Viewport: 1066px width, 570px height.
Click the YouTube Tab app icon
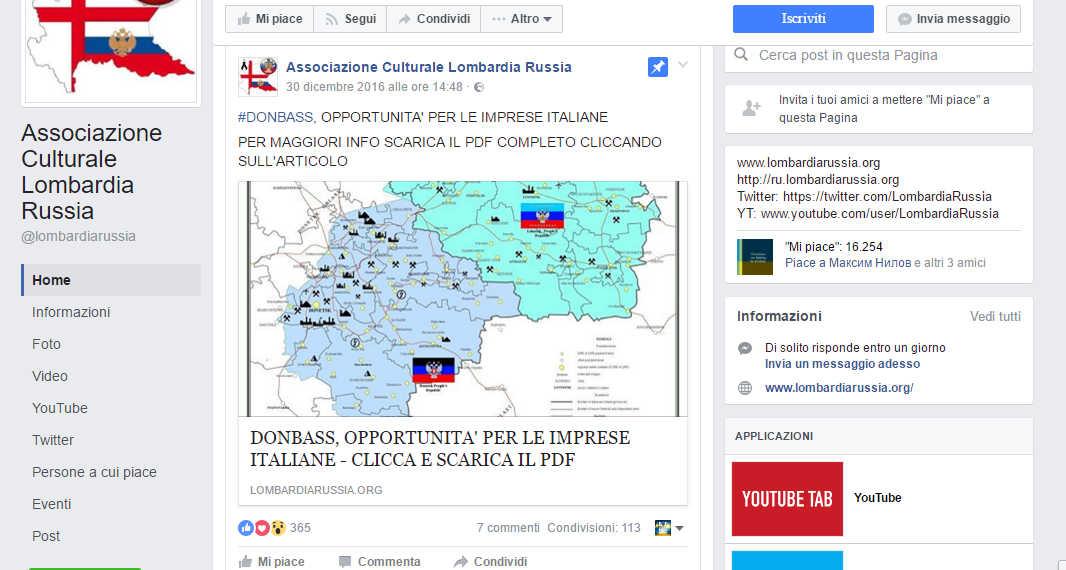coord(787,498)
